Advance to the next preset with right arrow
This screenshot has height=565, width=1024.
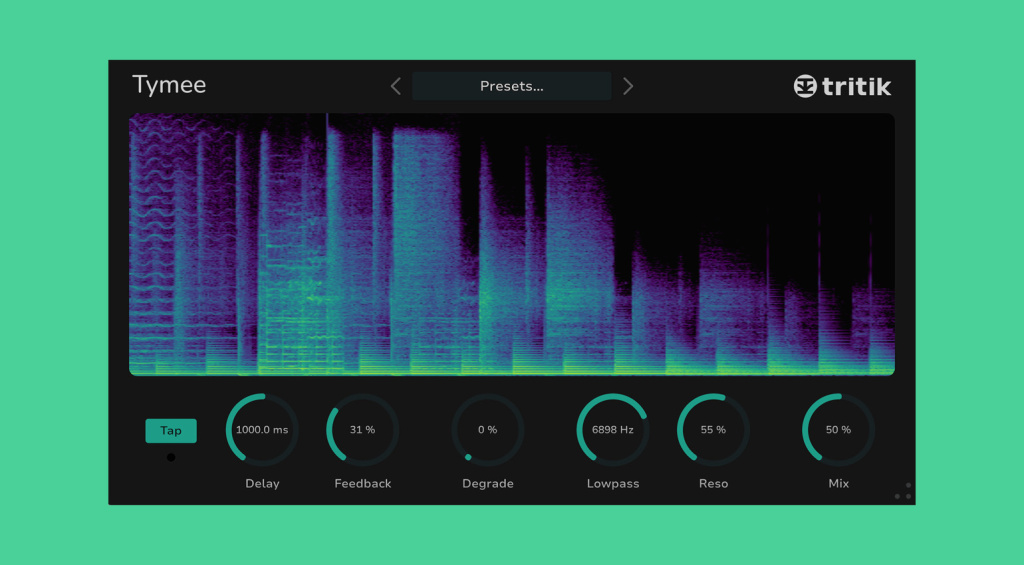(x=628, y=86)
